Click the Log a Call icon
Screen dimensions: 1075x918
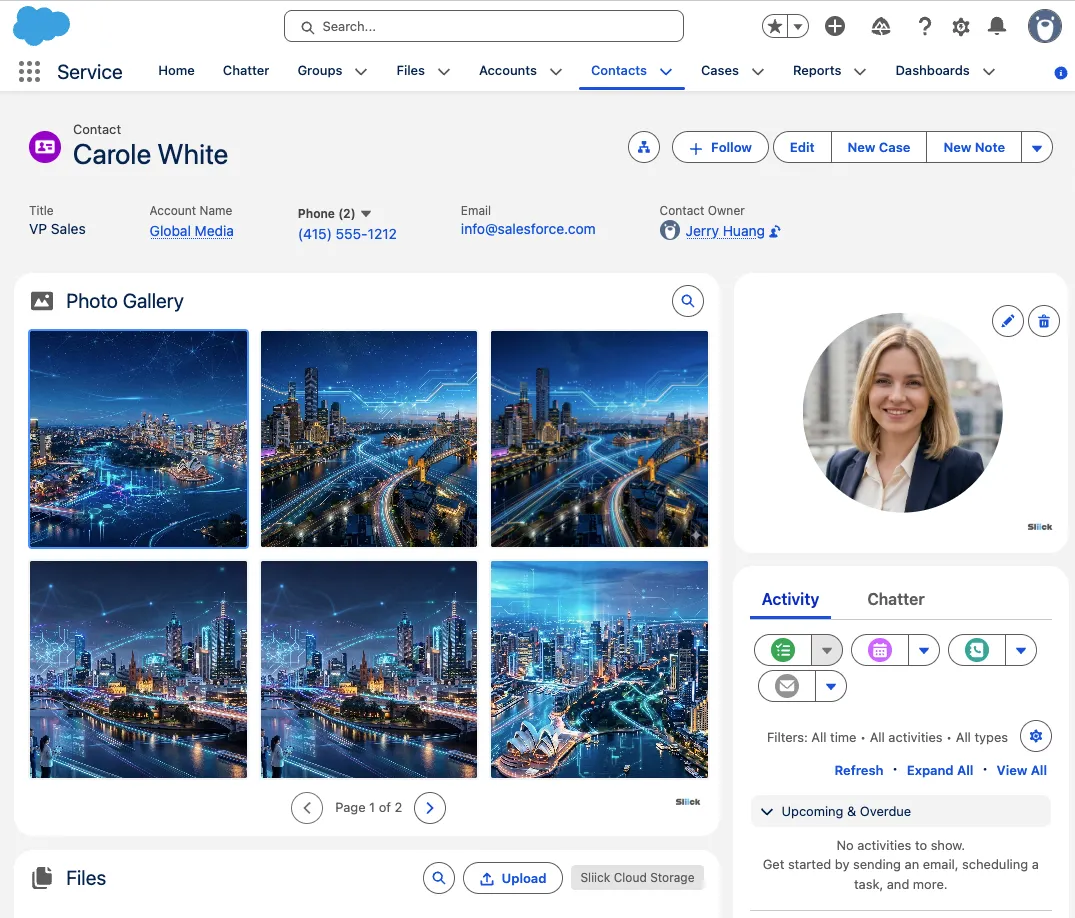[x=976, y=650]
